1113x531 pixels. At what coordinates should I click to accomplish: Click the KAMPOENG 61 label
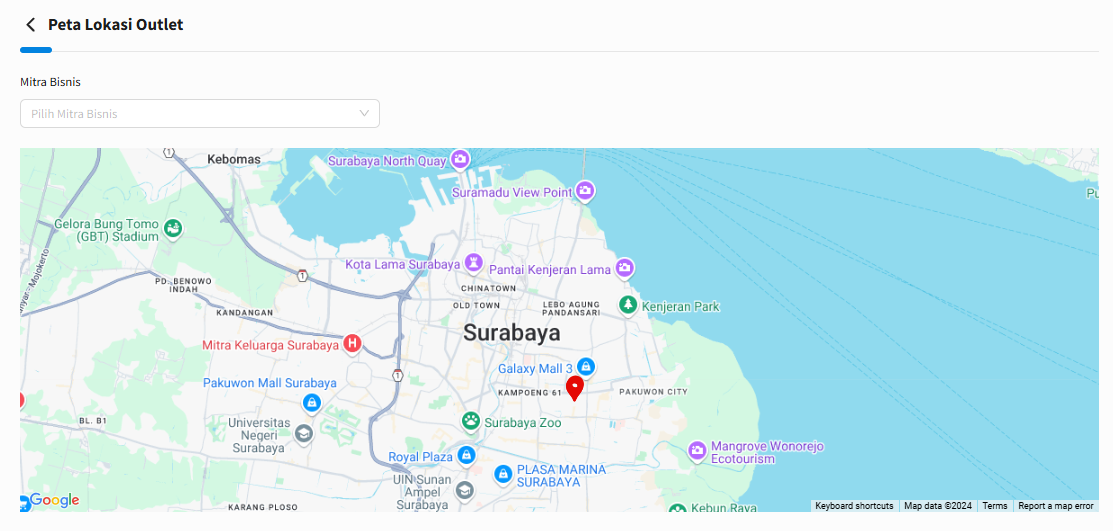(x=530, y=393)
